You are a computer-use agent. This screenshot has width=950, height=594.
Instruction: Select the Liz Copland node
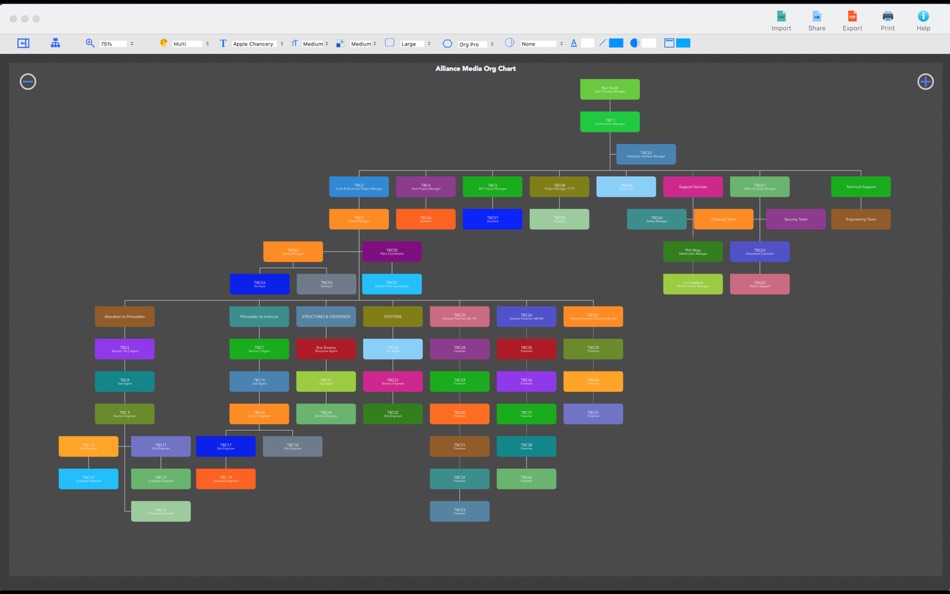(693, 284)
